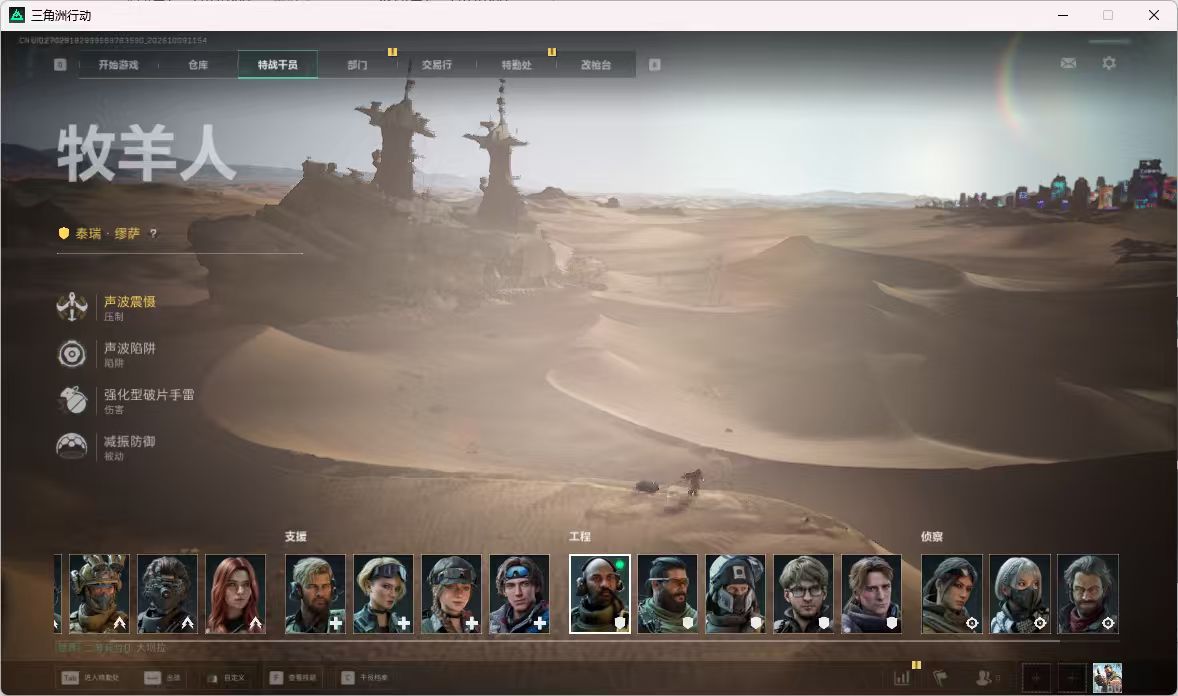Click the 工程 category label
The image size is (1178, 696).
click(580, 537)
